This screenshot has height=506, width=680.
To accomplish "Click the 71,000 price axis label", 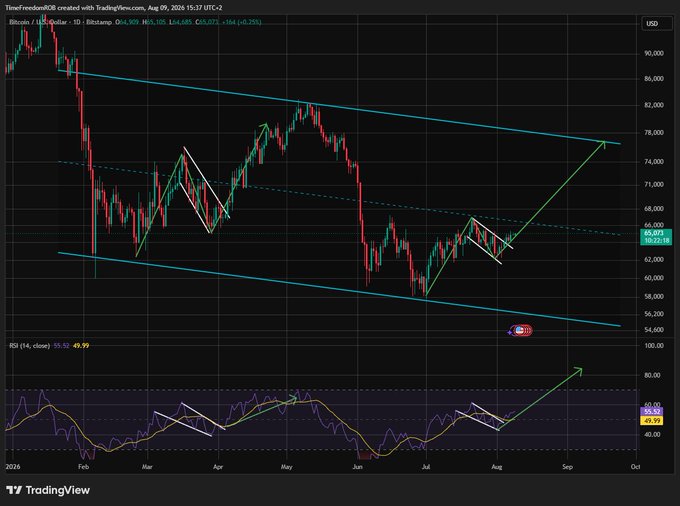I will [654, 185].
